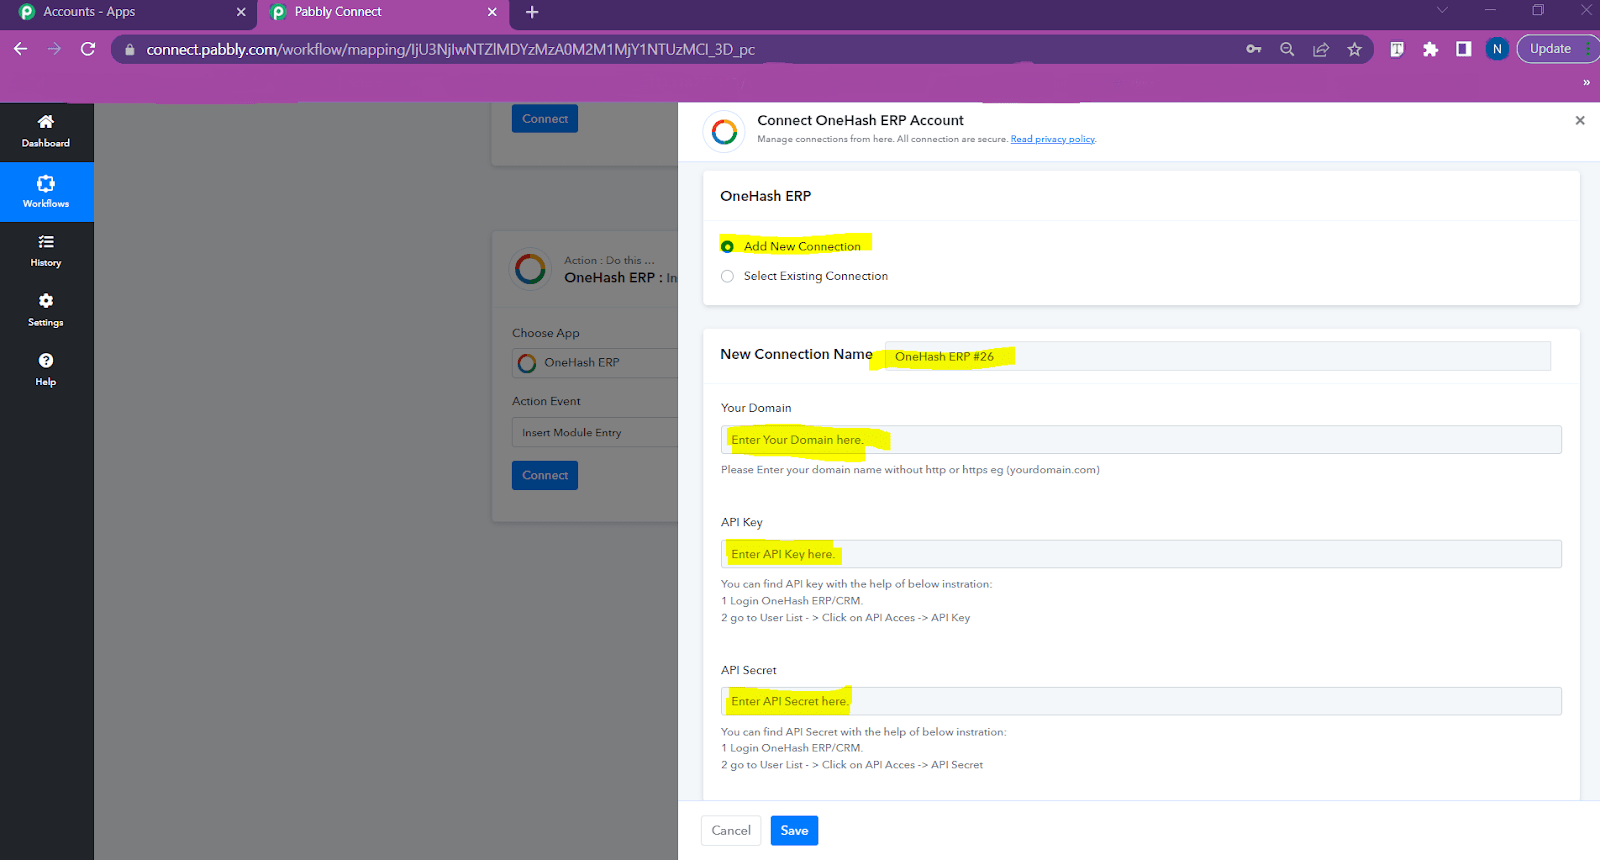Screen dimensions: 1600x860
Task: Open a new browser tab
Action: pos(532,12)
